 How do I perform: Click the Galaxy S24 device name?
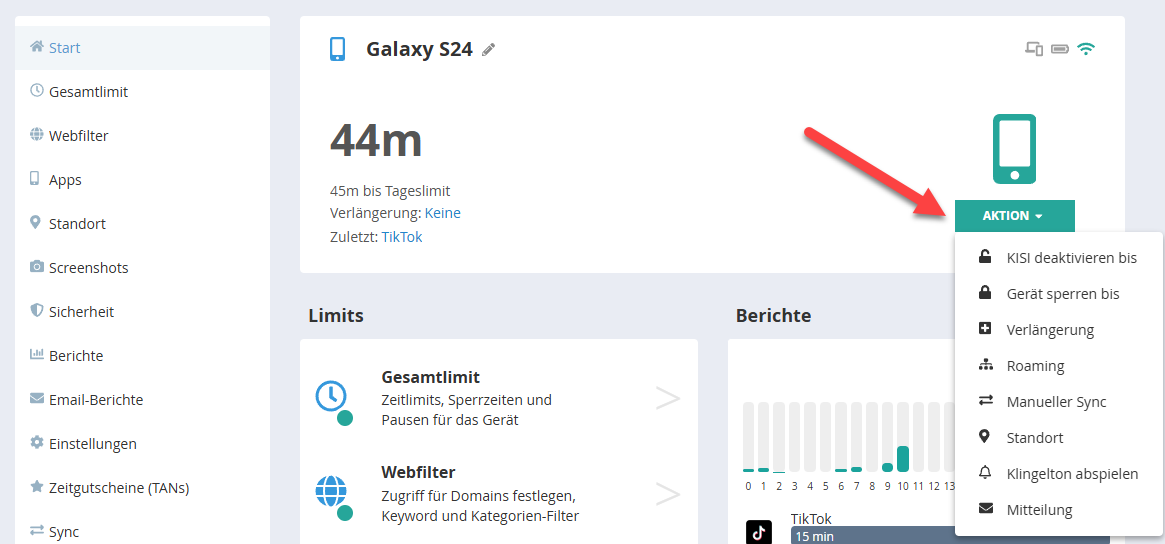[419, 50]
